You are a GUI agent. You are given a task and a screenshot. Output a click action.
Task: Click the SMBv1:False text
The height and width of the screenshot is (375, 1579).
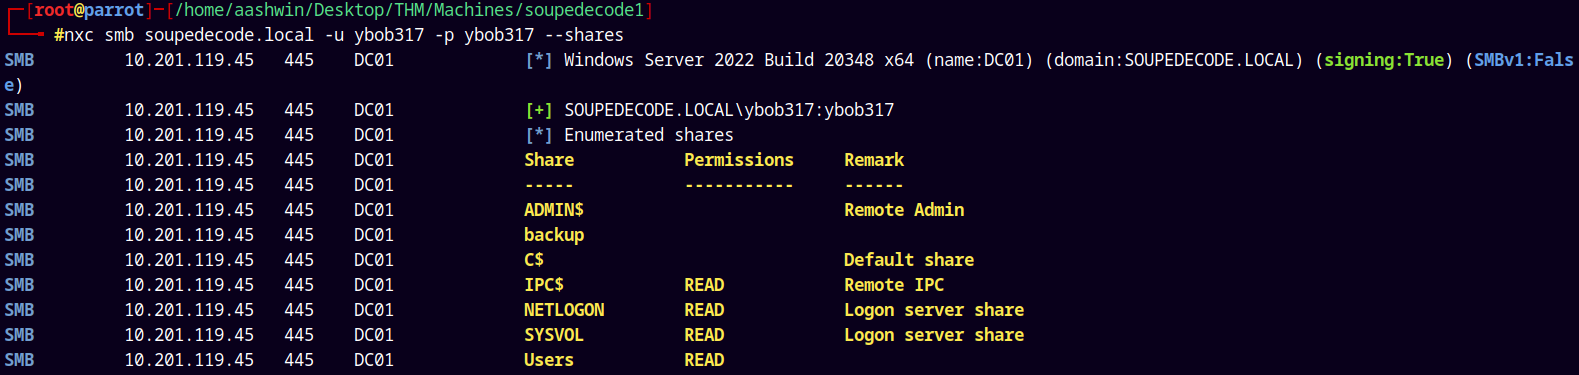click(x=1524, y=60)
